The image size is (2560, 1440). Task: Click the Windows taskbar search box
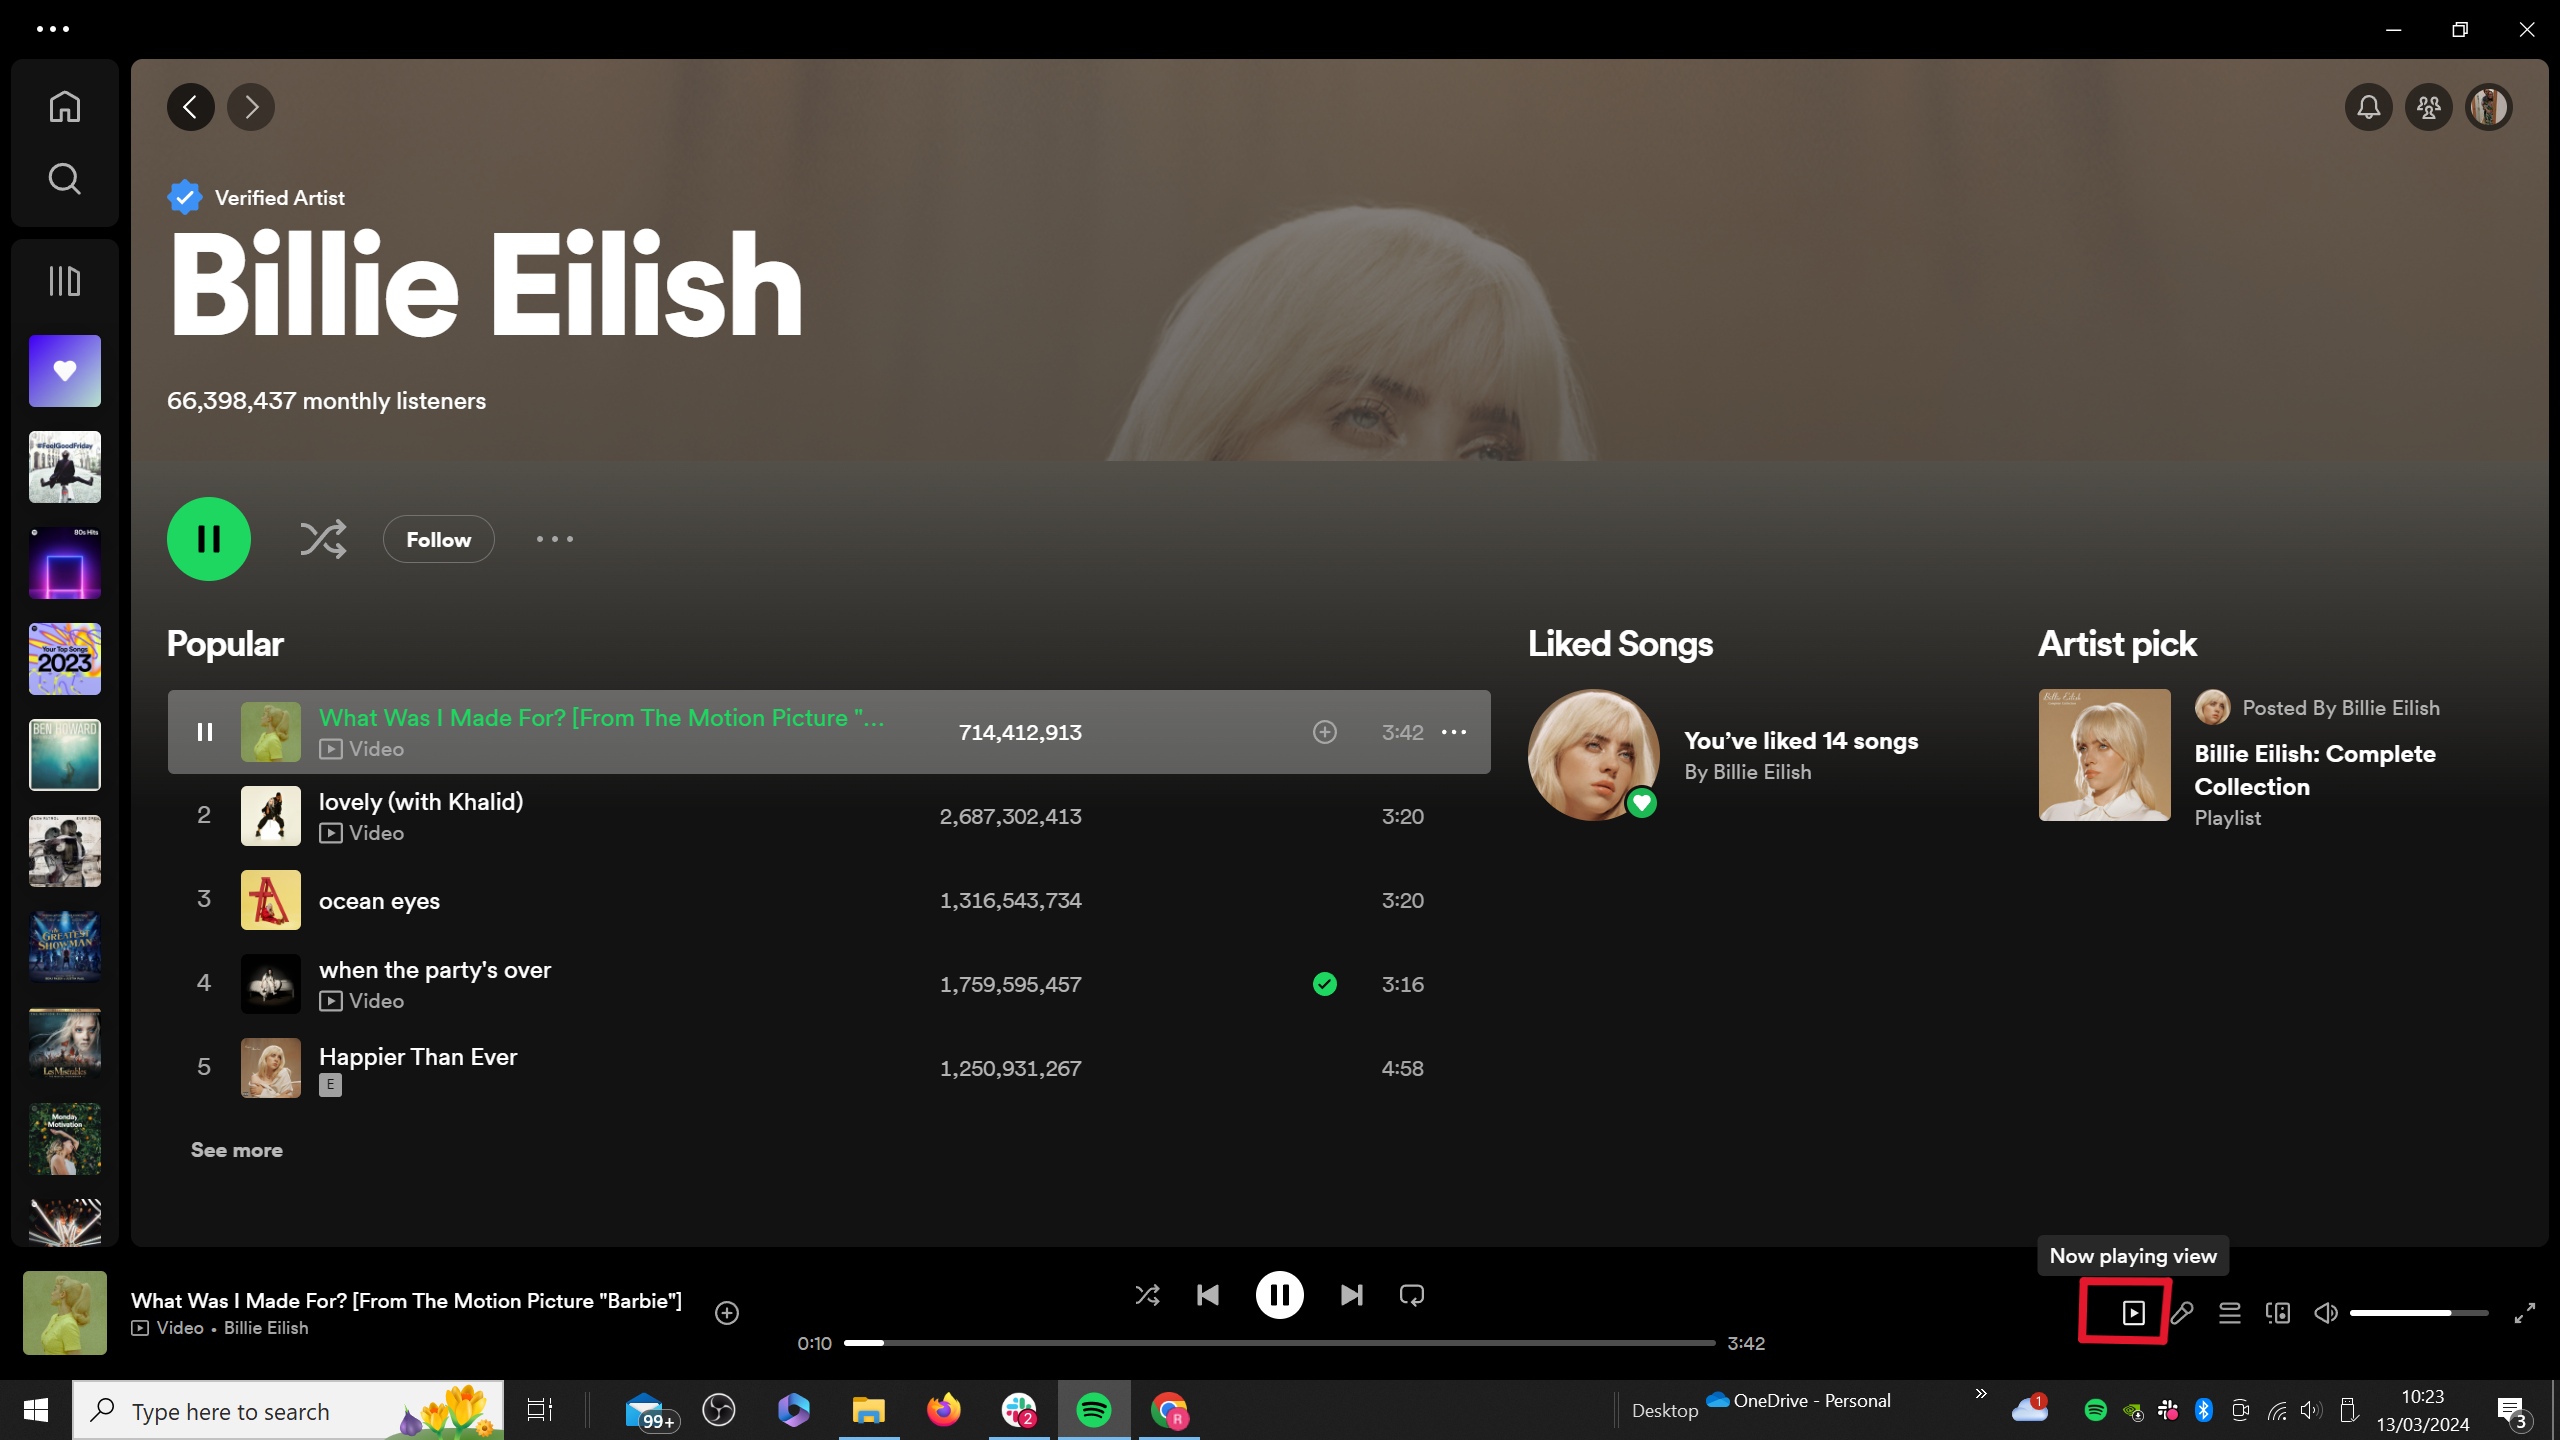click(288, 1411)
